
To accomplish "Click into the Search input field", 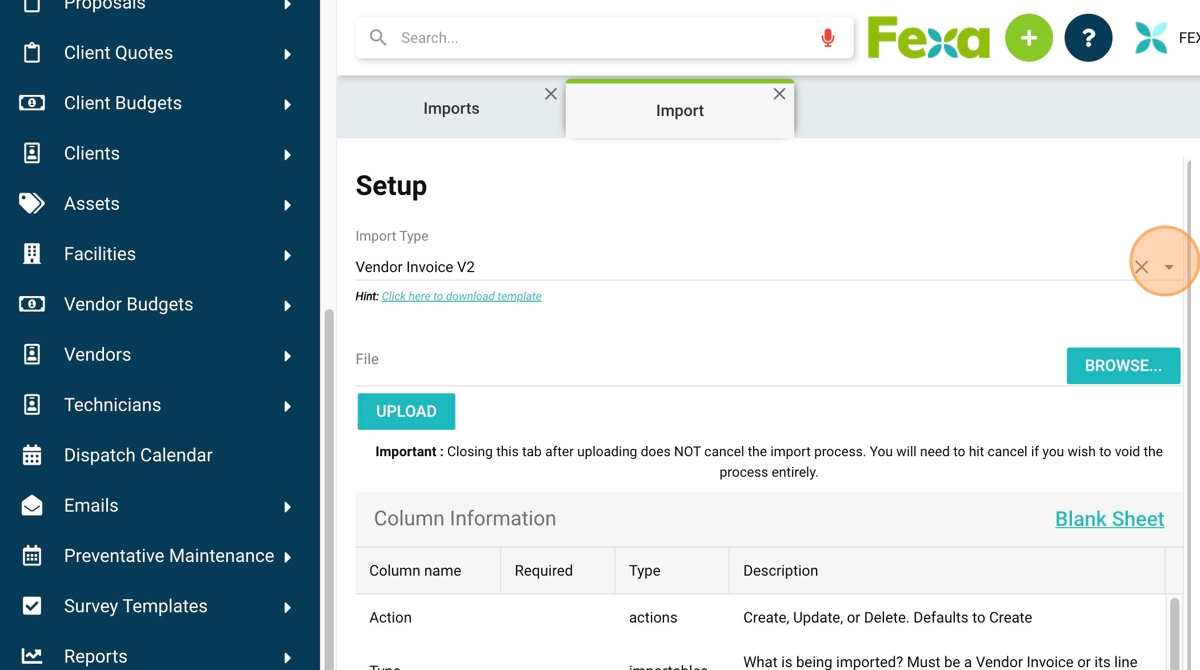I will pos(600,38).
